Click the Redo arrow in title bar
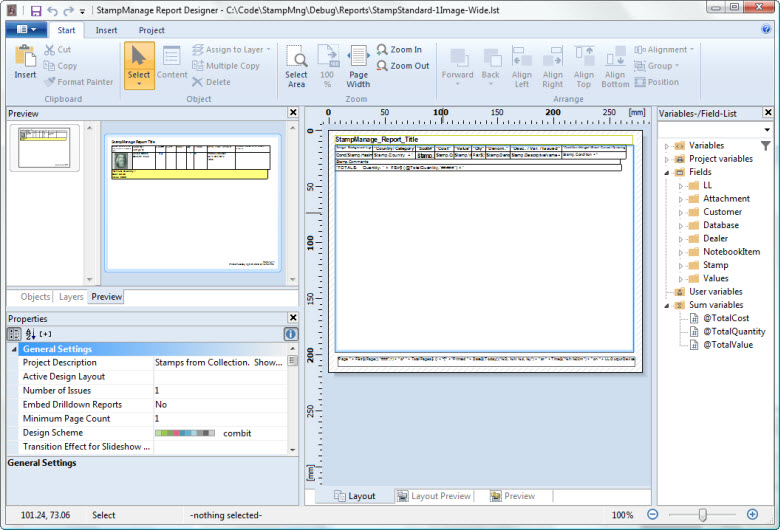 (x=68, y=10)
